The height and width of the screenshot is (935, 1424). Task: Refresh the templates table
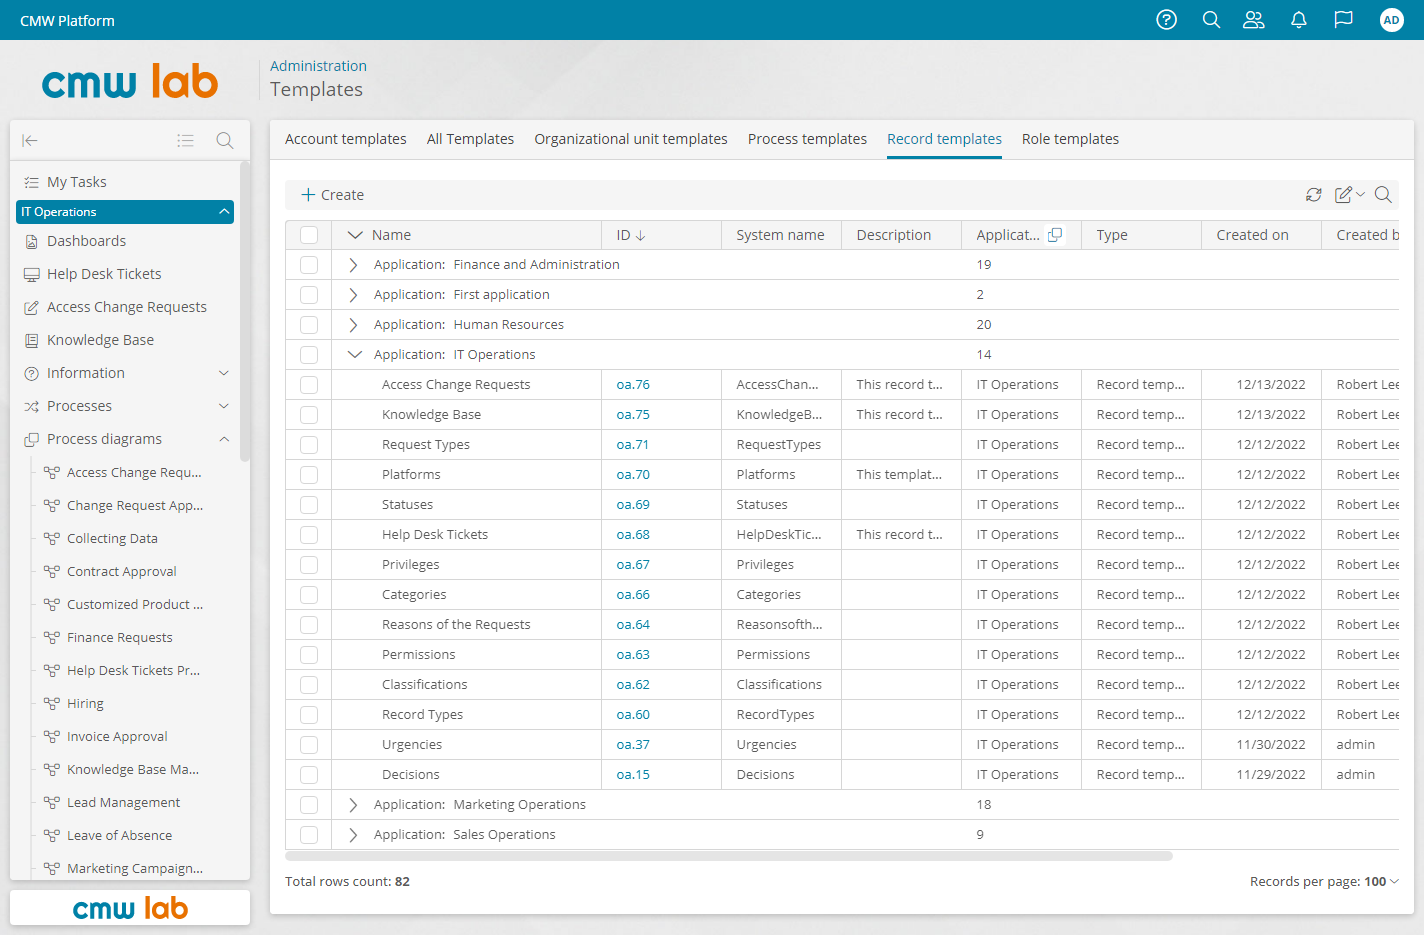1314,195
